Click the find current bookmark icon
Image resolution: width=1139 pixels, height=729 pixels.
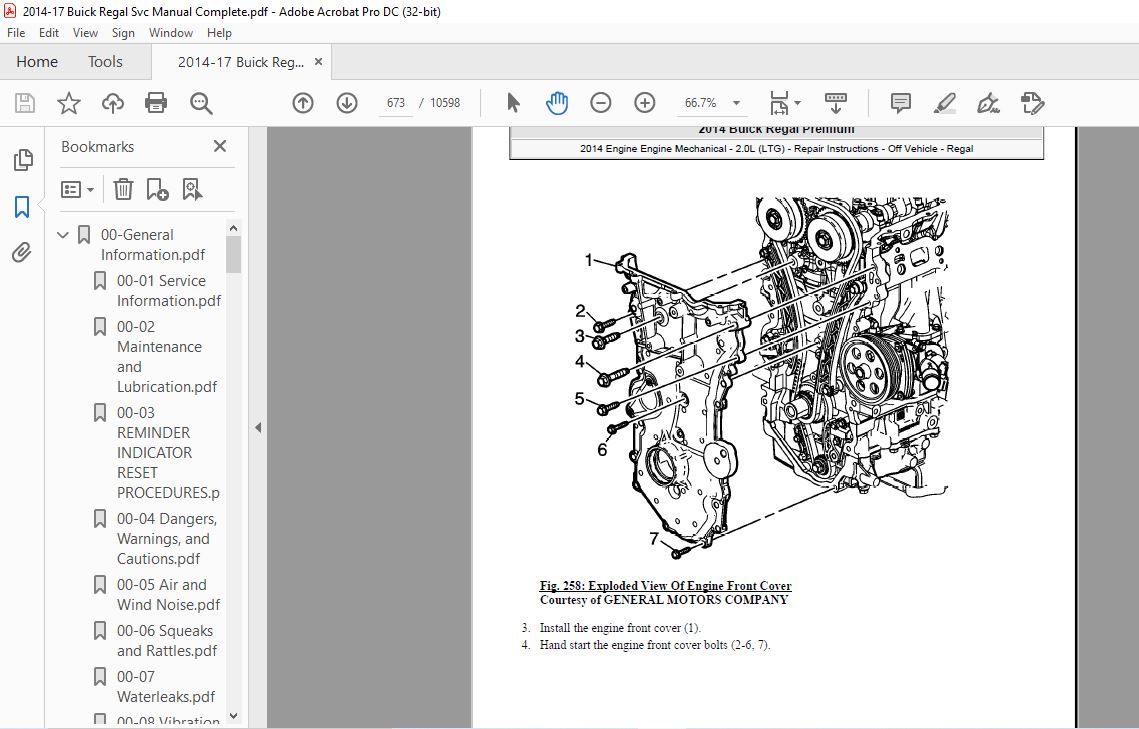coord(192,190)
